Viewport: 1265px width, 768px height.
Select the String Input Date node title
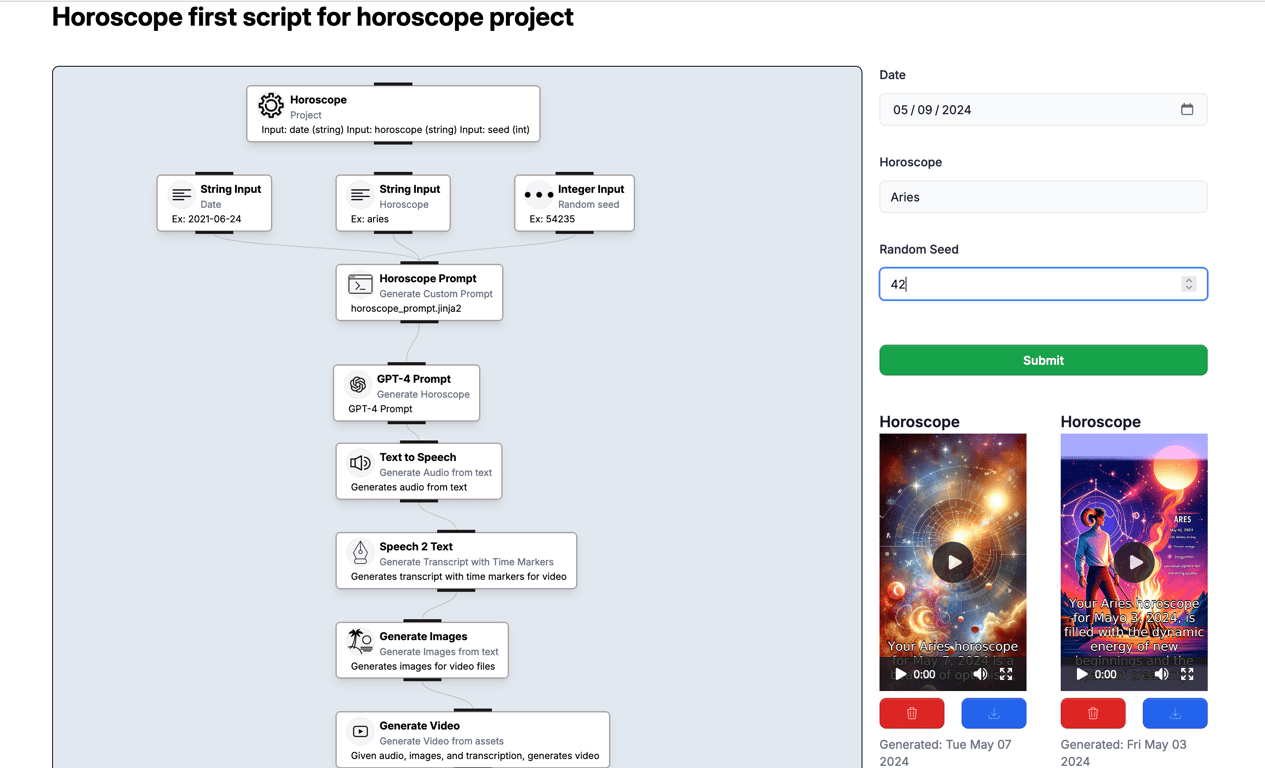click(230, 189)
